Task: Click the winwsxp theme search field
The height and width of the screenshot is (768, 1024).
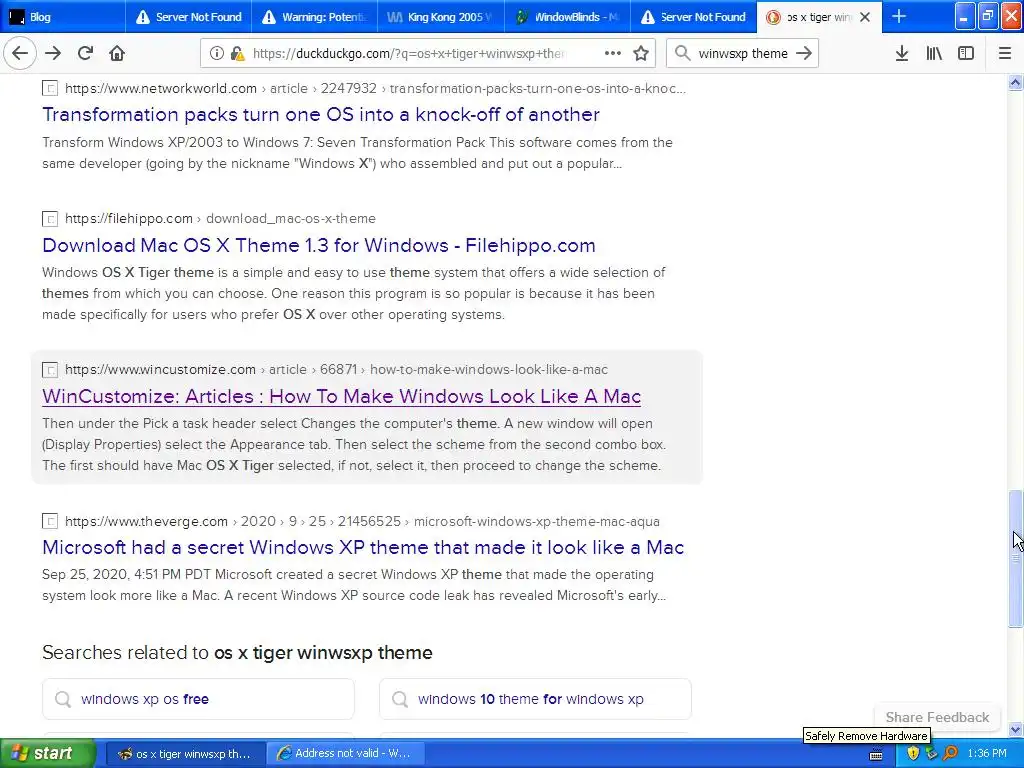Action: pyautogui.click(x=743, y=54)
